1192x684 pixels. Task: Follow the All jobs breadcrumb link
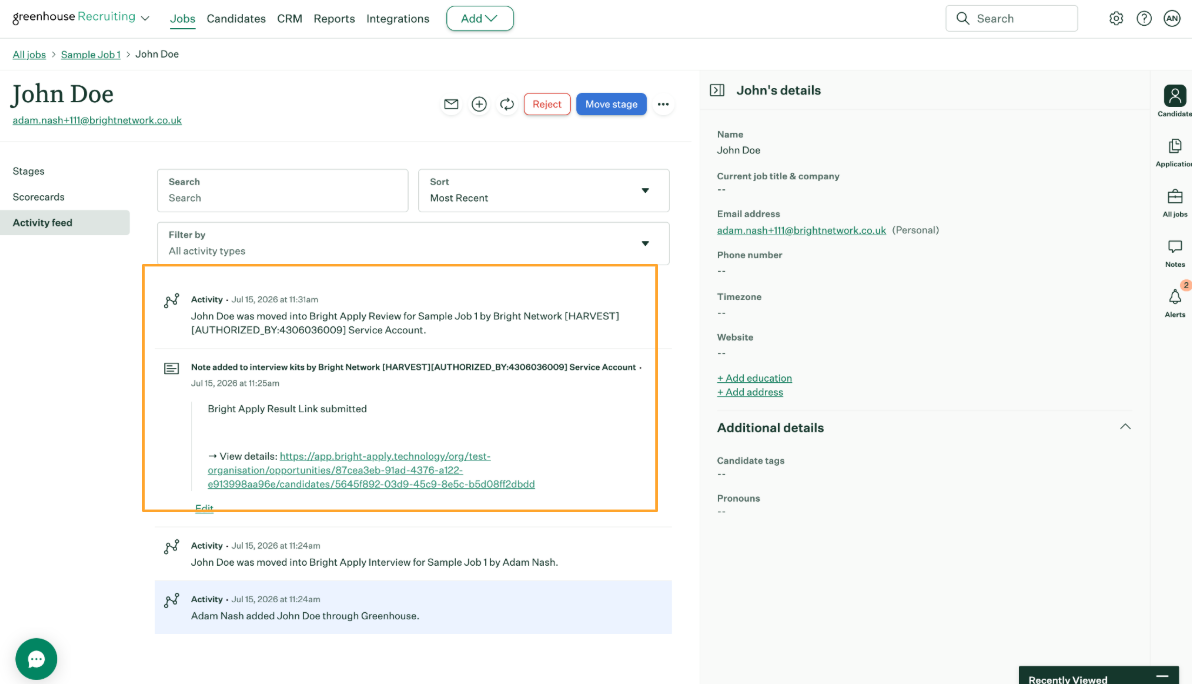[x=29, y=55]
